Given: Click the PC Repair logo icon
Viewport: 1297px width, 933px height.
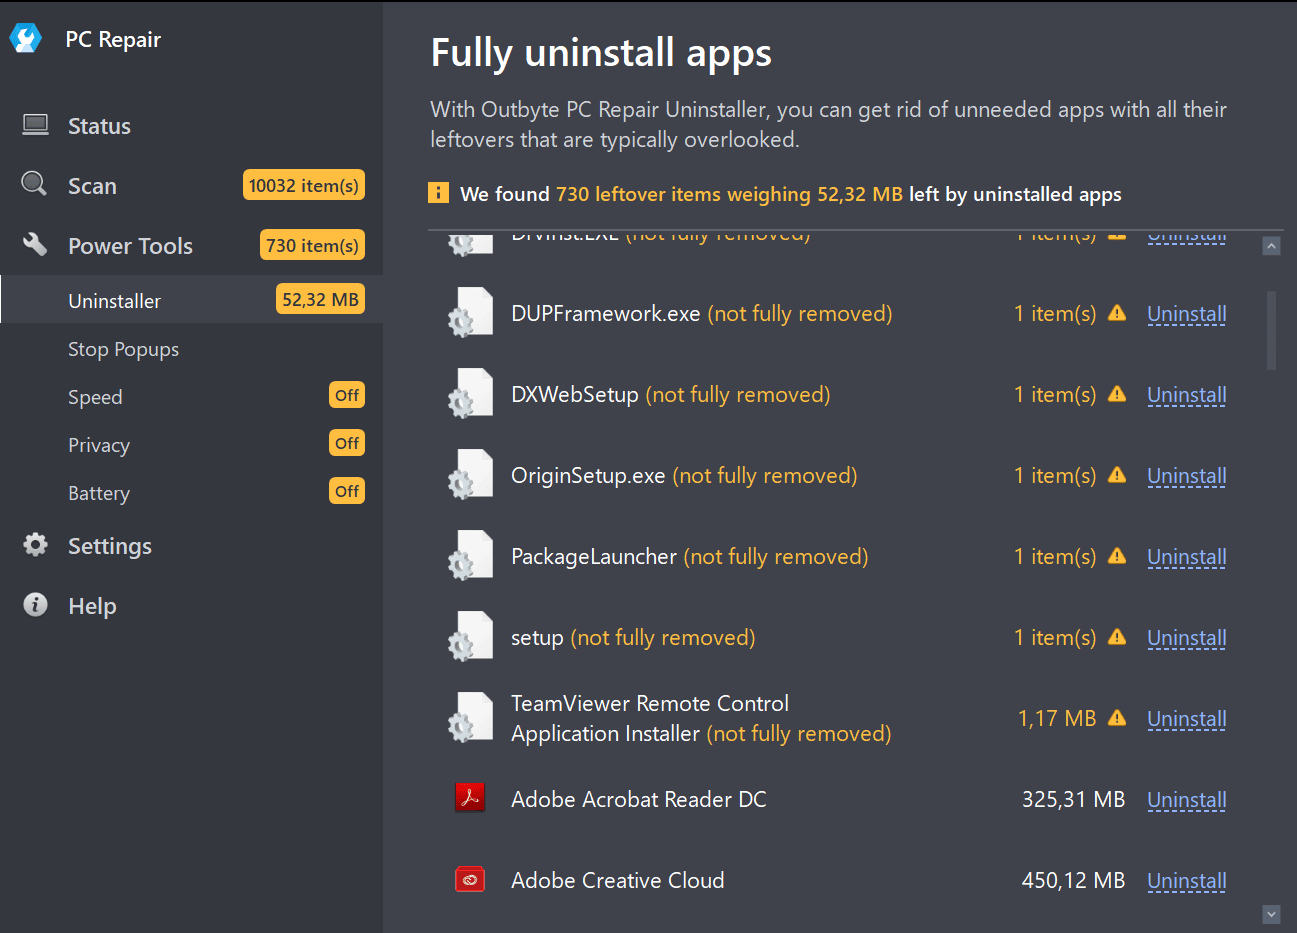Looking at the screenshot, I should [x=26, y=39].
